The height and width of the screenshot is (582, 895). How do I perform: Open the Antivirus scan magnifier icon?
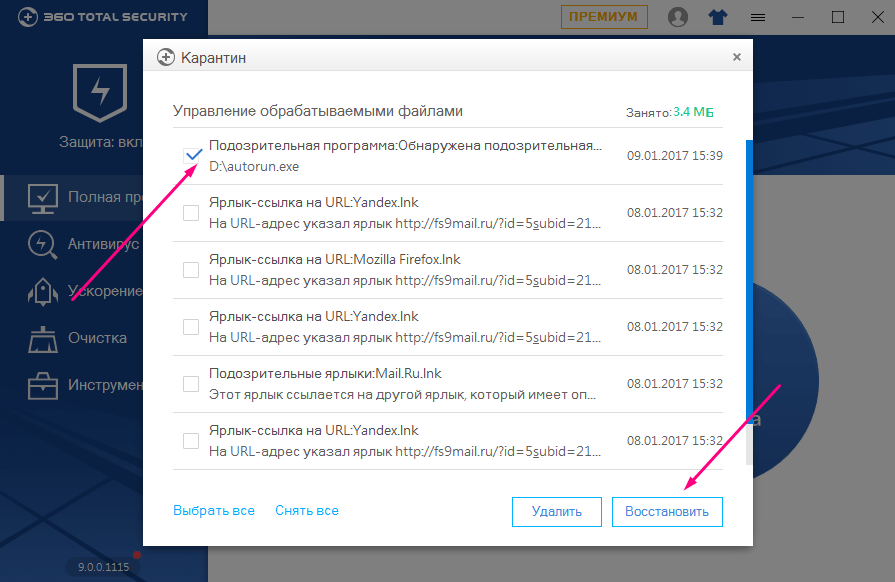[42, 244]
